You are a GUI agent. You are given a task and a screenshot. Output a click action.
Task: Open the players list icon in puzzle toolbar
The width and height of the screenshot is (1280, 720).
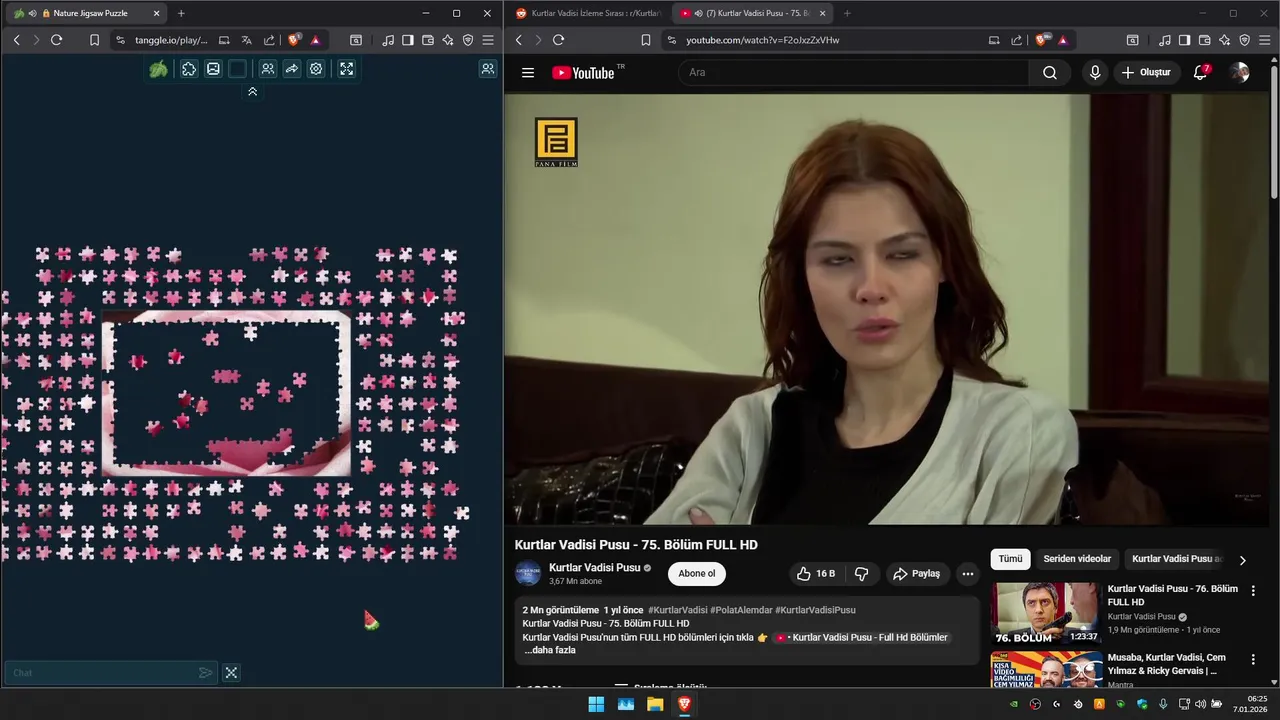tap(268, 69)
